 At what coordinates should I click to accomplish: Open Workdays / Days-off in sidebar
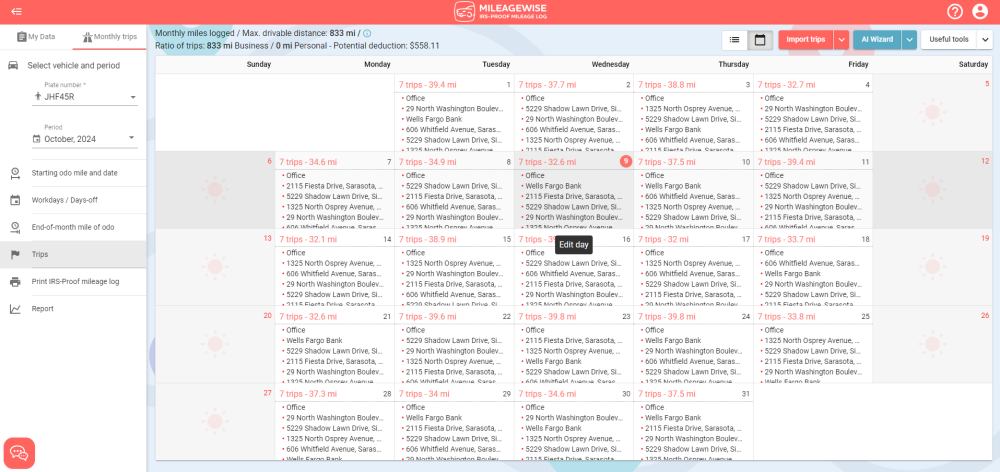[x=65, y=200]
